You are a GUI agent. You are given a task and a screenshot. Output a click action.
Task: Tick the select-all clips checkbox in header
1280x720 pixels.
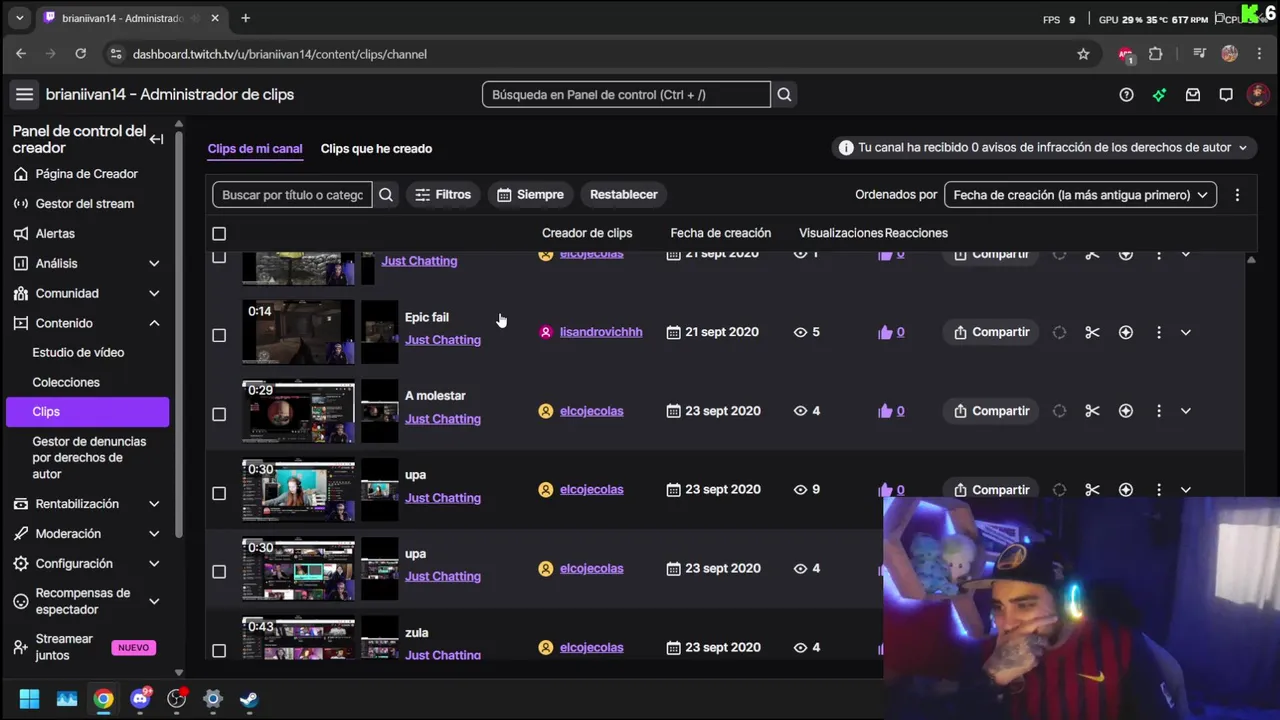219,233
